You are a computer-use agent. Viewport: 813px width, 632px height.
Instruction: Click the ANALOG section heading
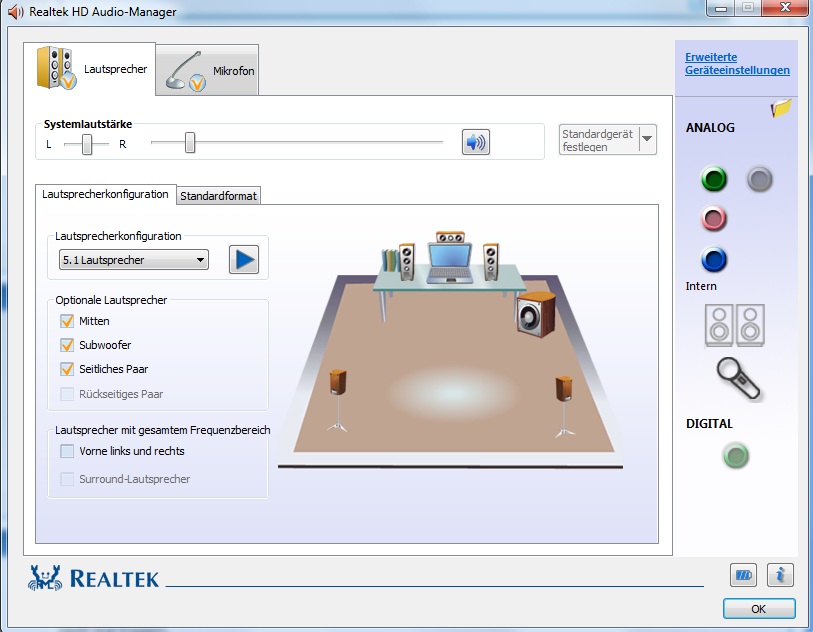(x=710, y=128)
